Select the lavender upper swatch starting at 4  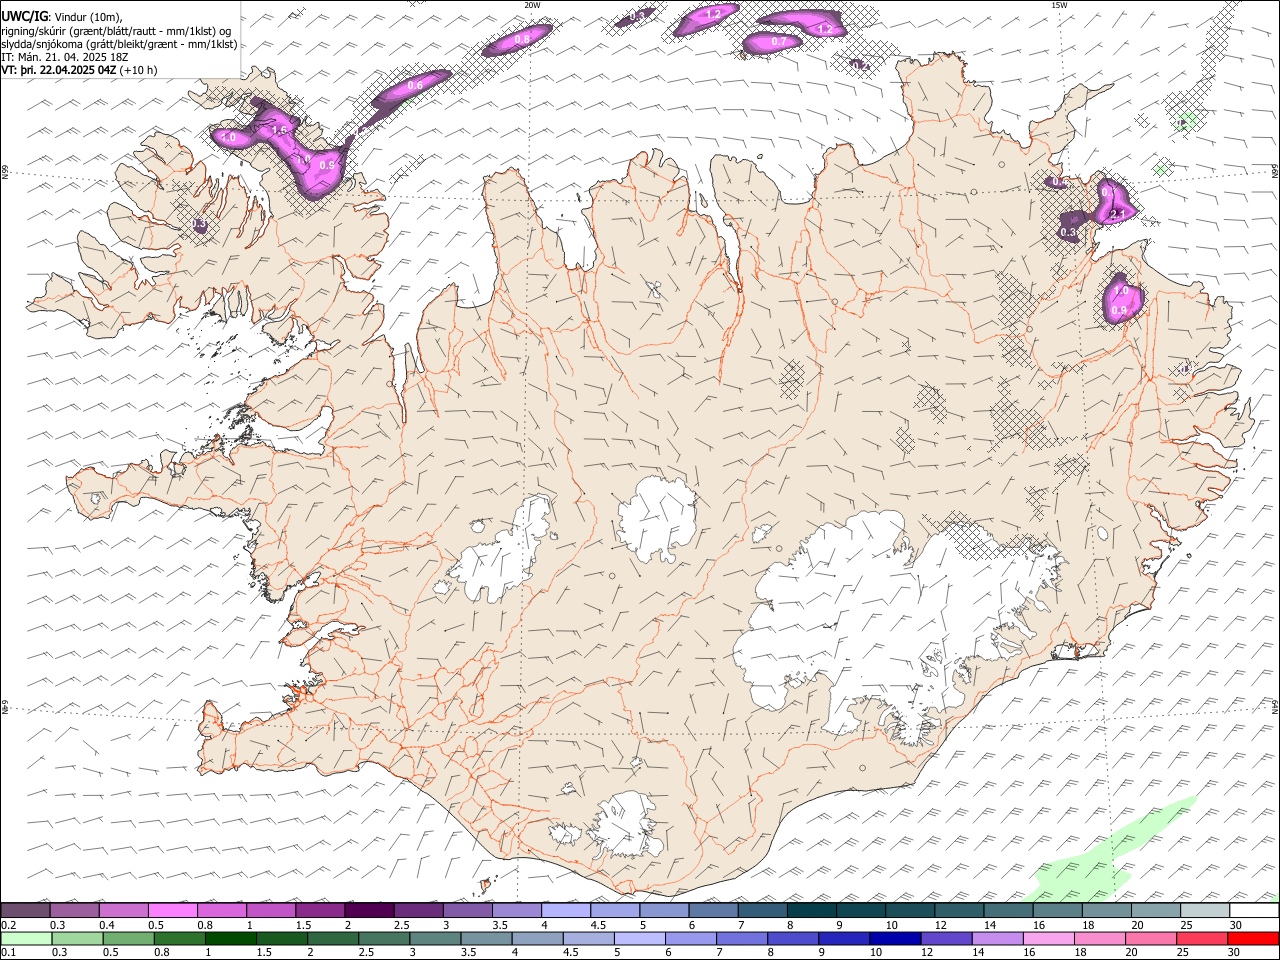coord(566,910)
